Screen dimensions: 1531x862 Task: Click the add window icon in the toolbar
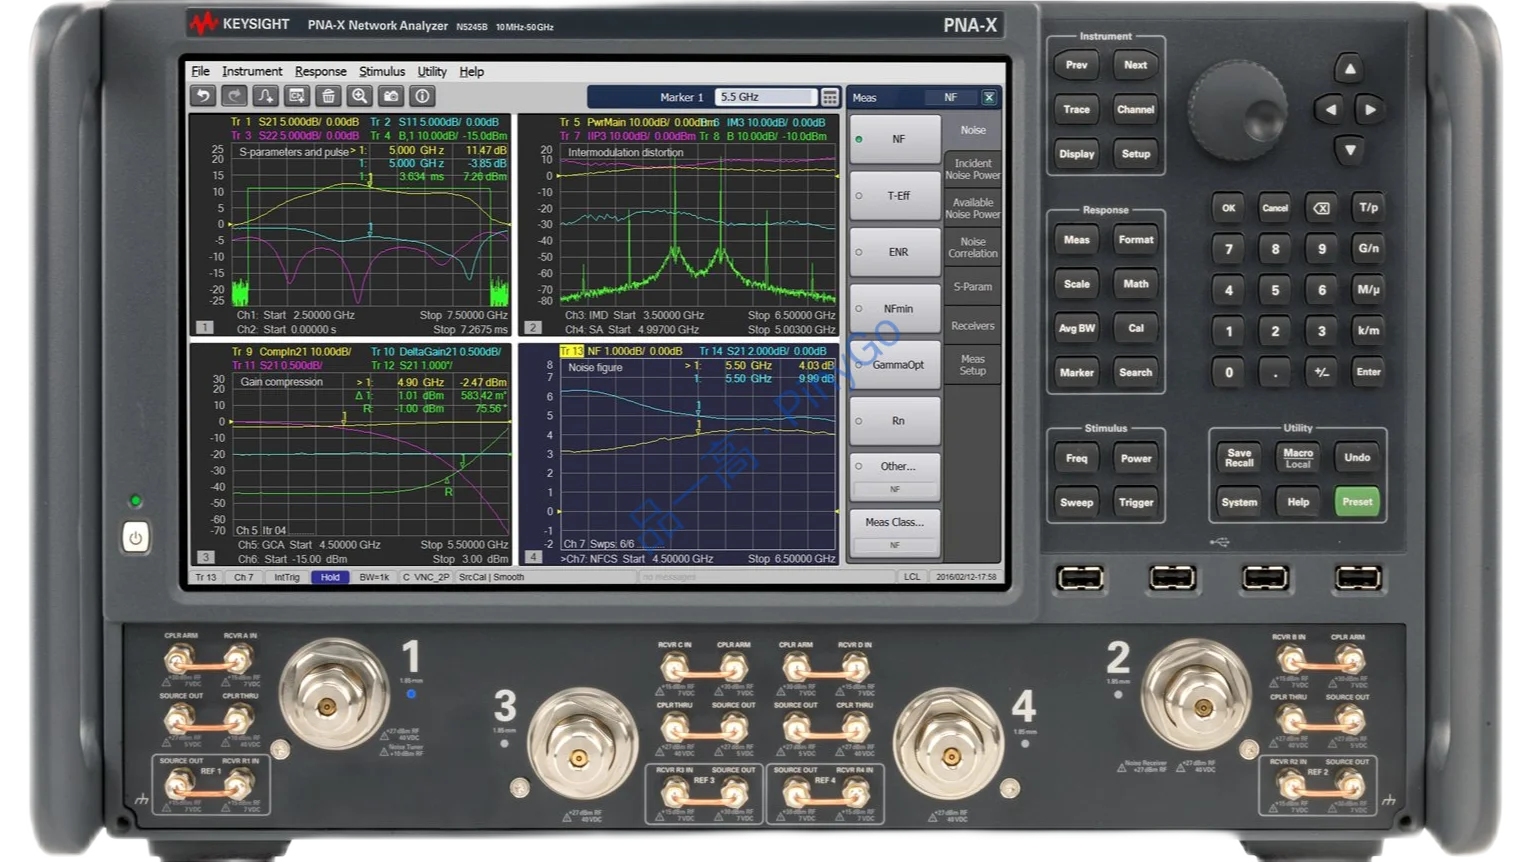[x=297, y=96]
